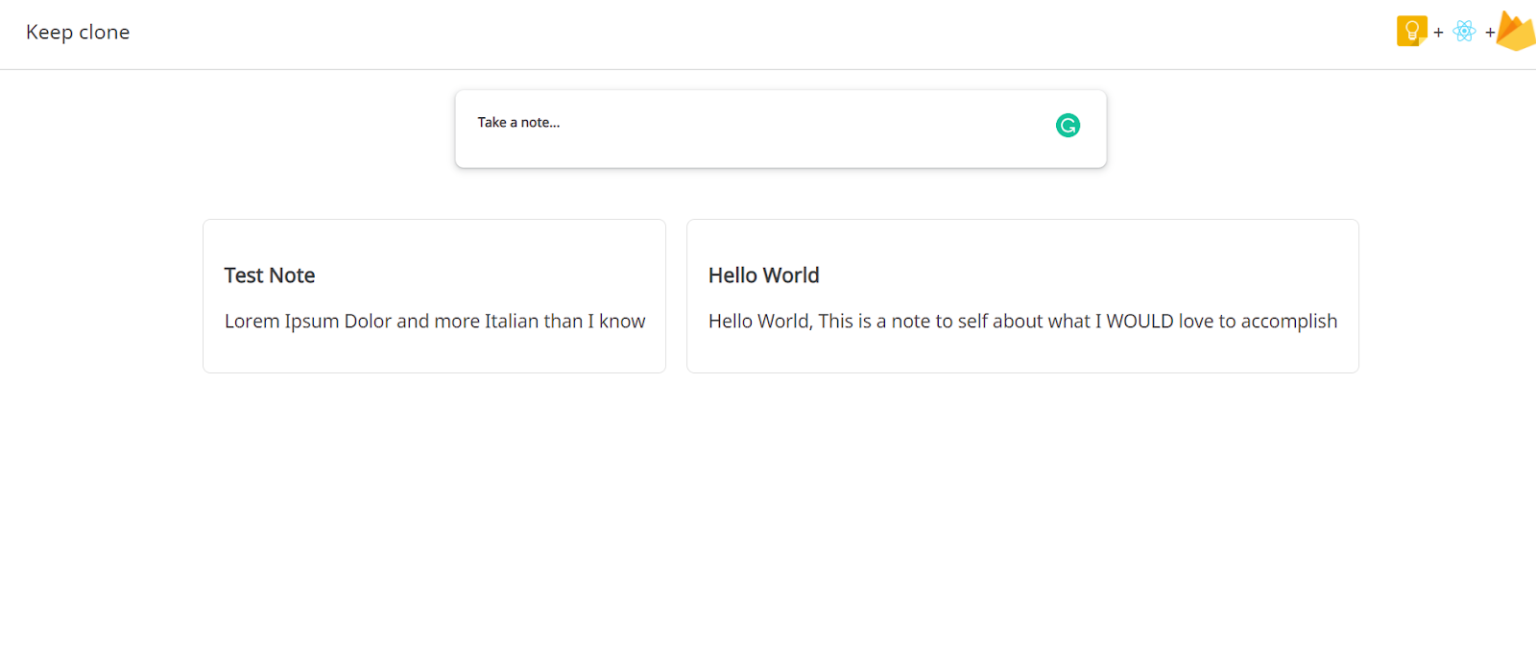Click the Test Note title text
The width and height of the screenshot is (1536, 672).
pos(269,275)
